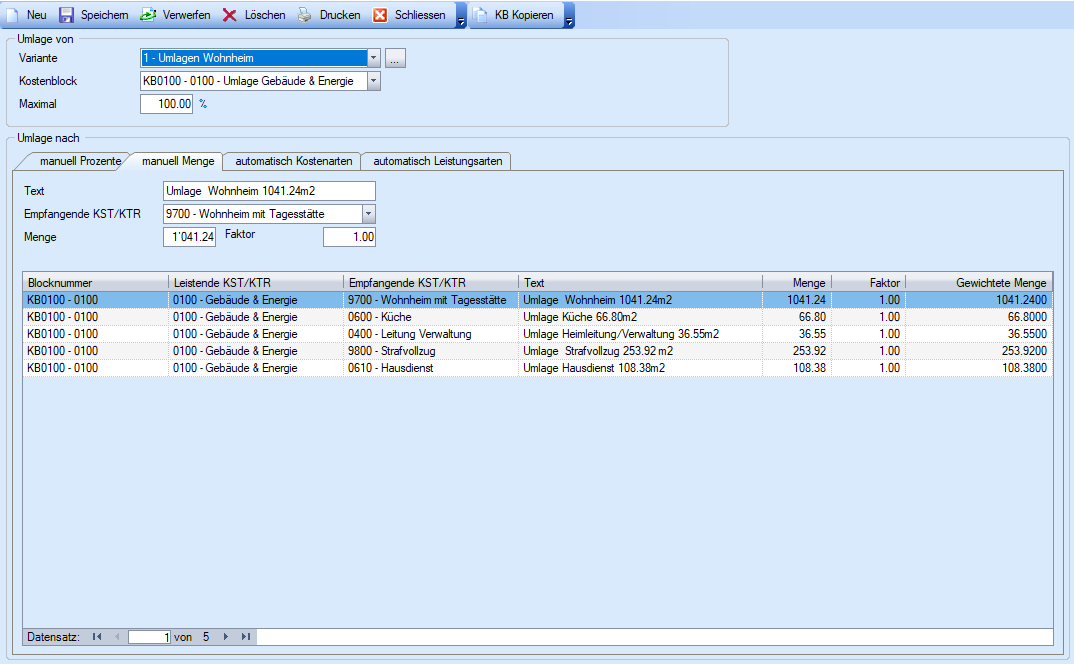This screenshot has width=1074, height=664.
Task: Sort by Gewichtete Menge column header
Action: (979, 282)
